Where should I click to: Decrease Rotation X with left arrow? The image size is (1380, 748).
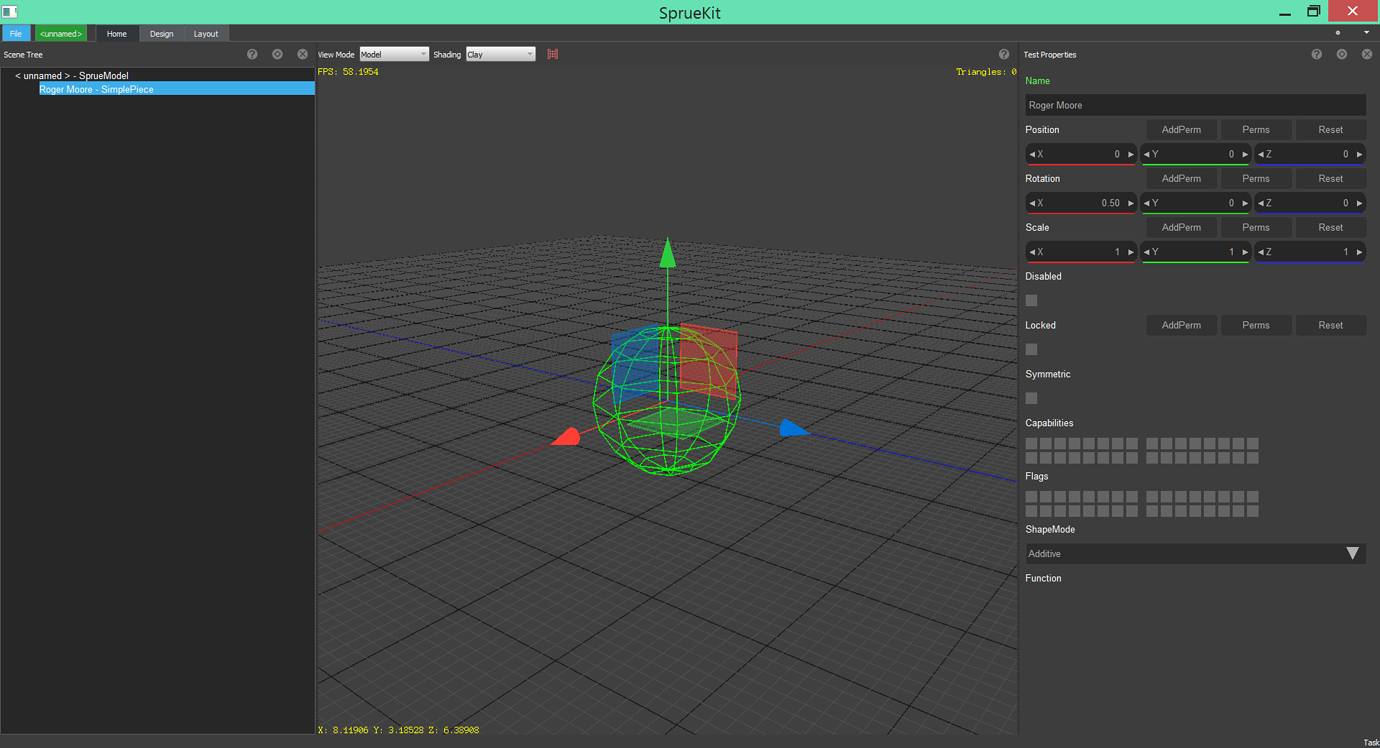click(1032, 203)
